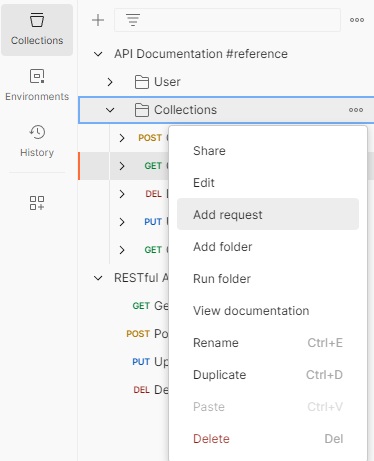Collapse the RESTful collection chevron

point(98,278)
